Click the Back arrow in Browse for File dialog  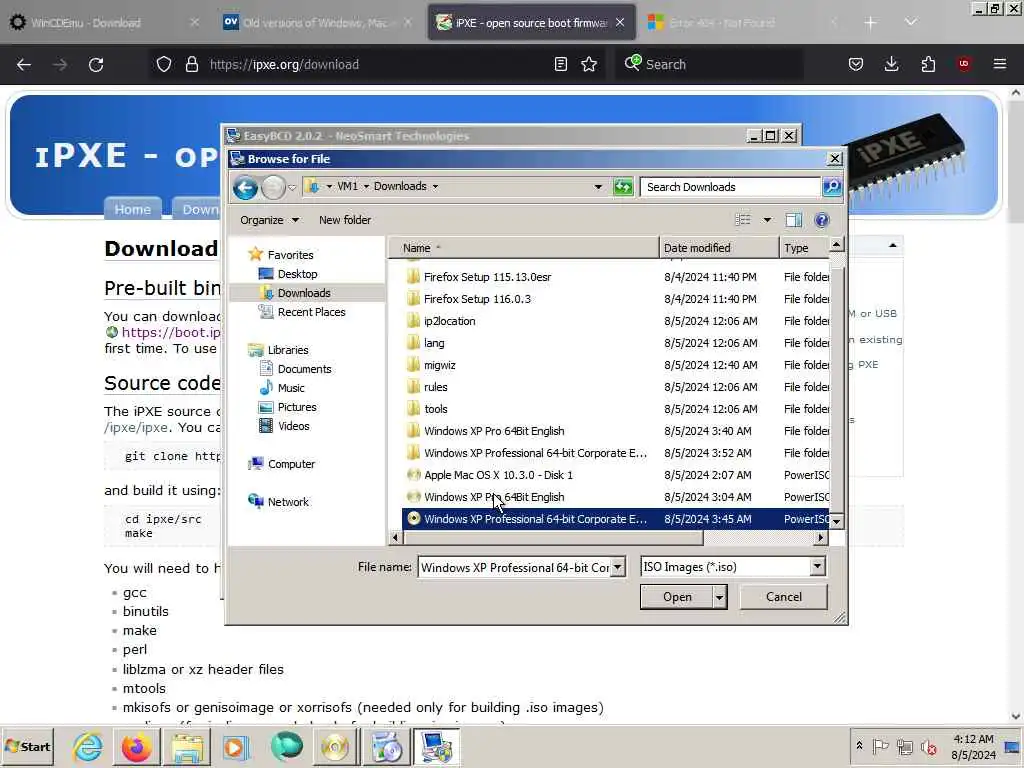coord(246,187)
